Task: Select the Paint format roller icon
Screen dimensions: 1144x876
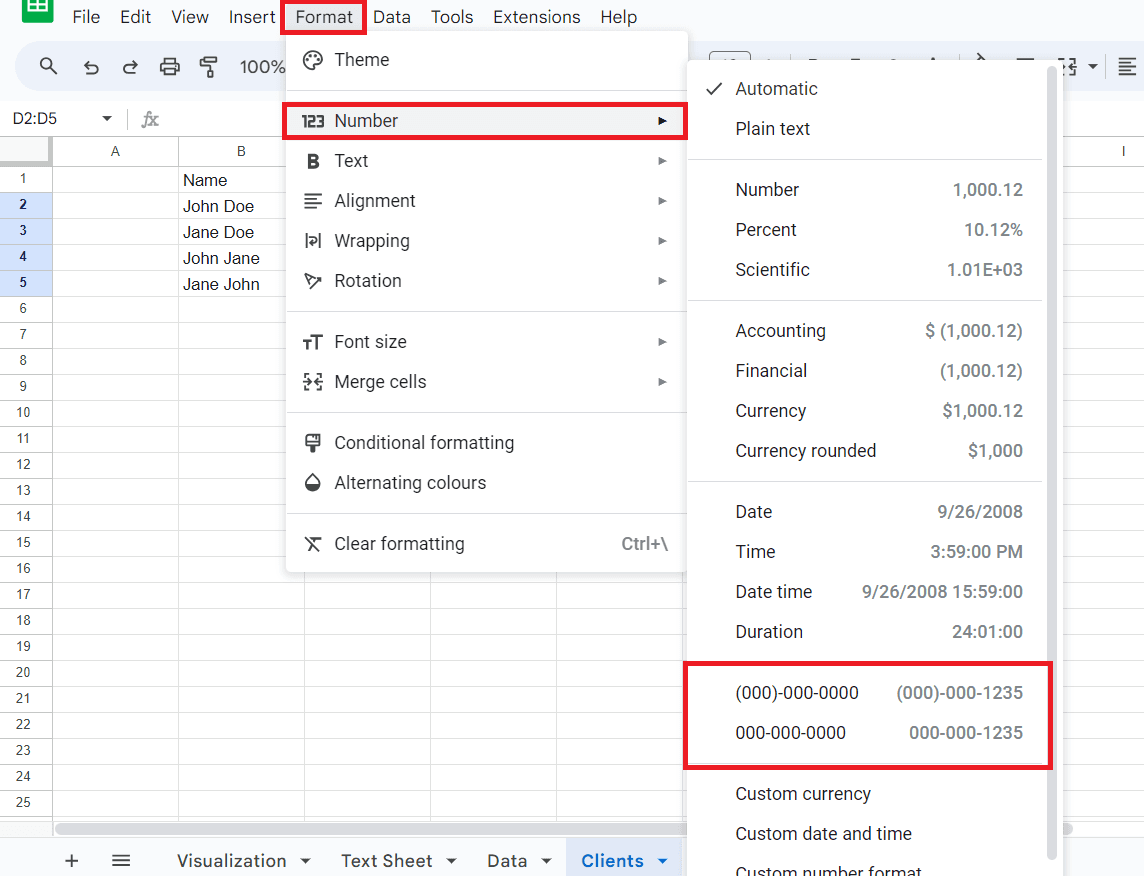Action: point(209,67)
